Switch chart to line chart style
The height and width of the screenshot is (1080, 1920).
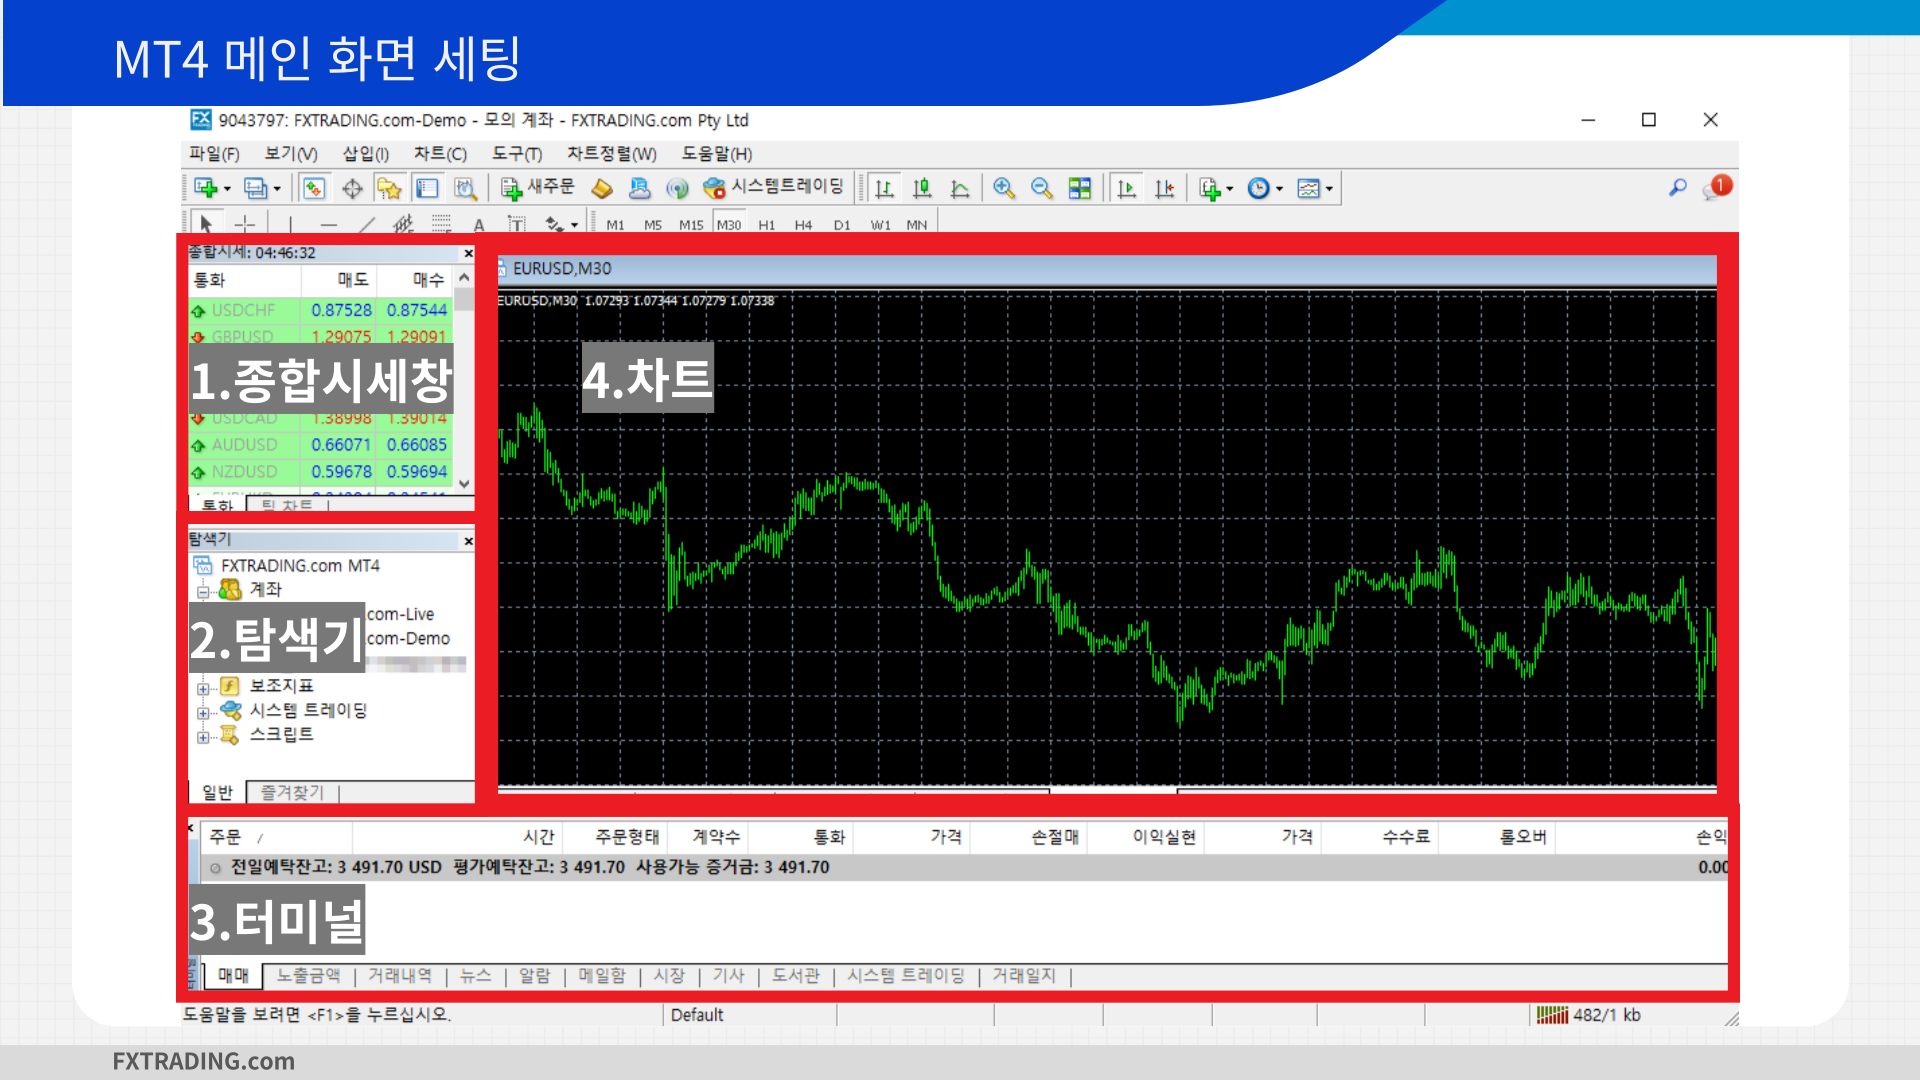click(x=960, y=188)
